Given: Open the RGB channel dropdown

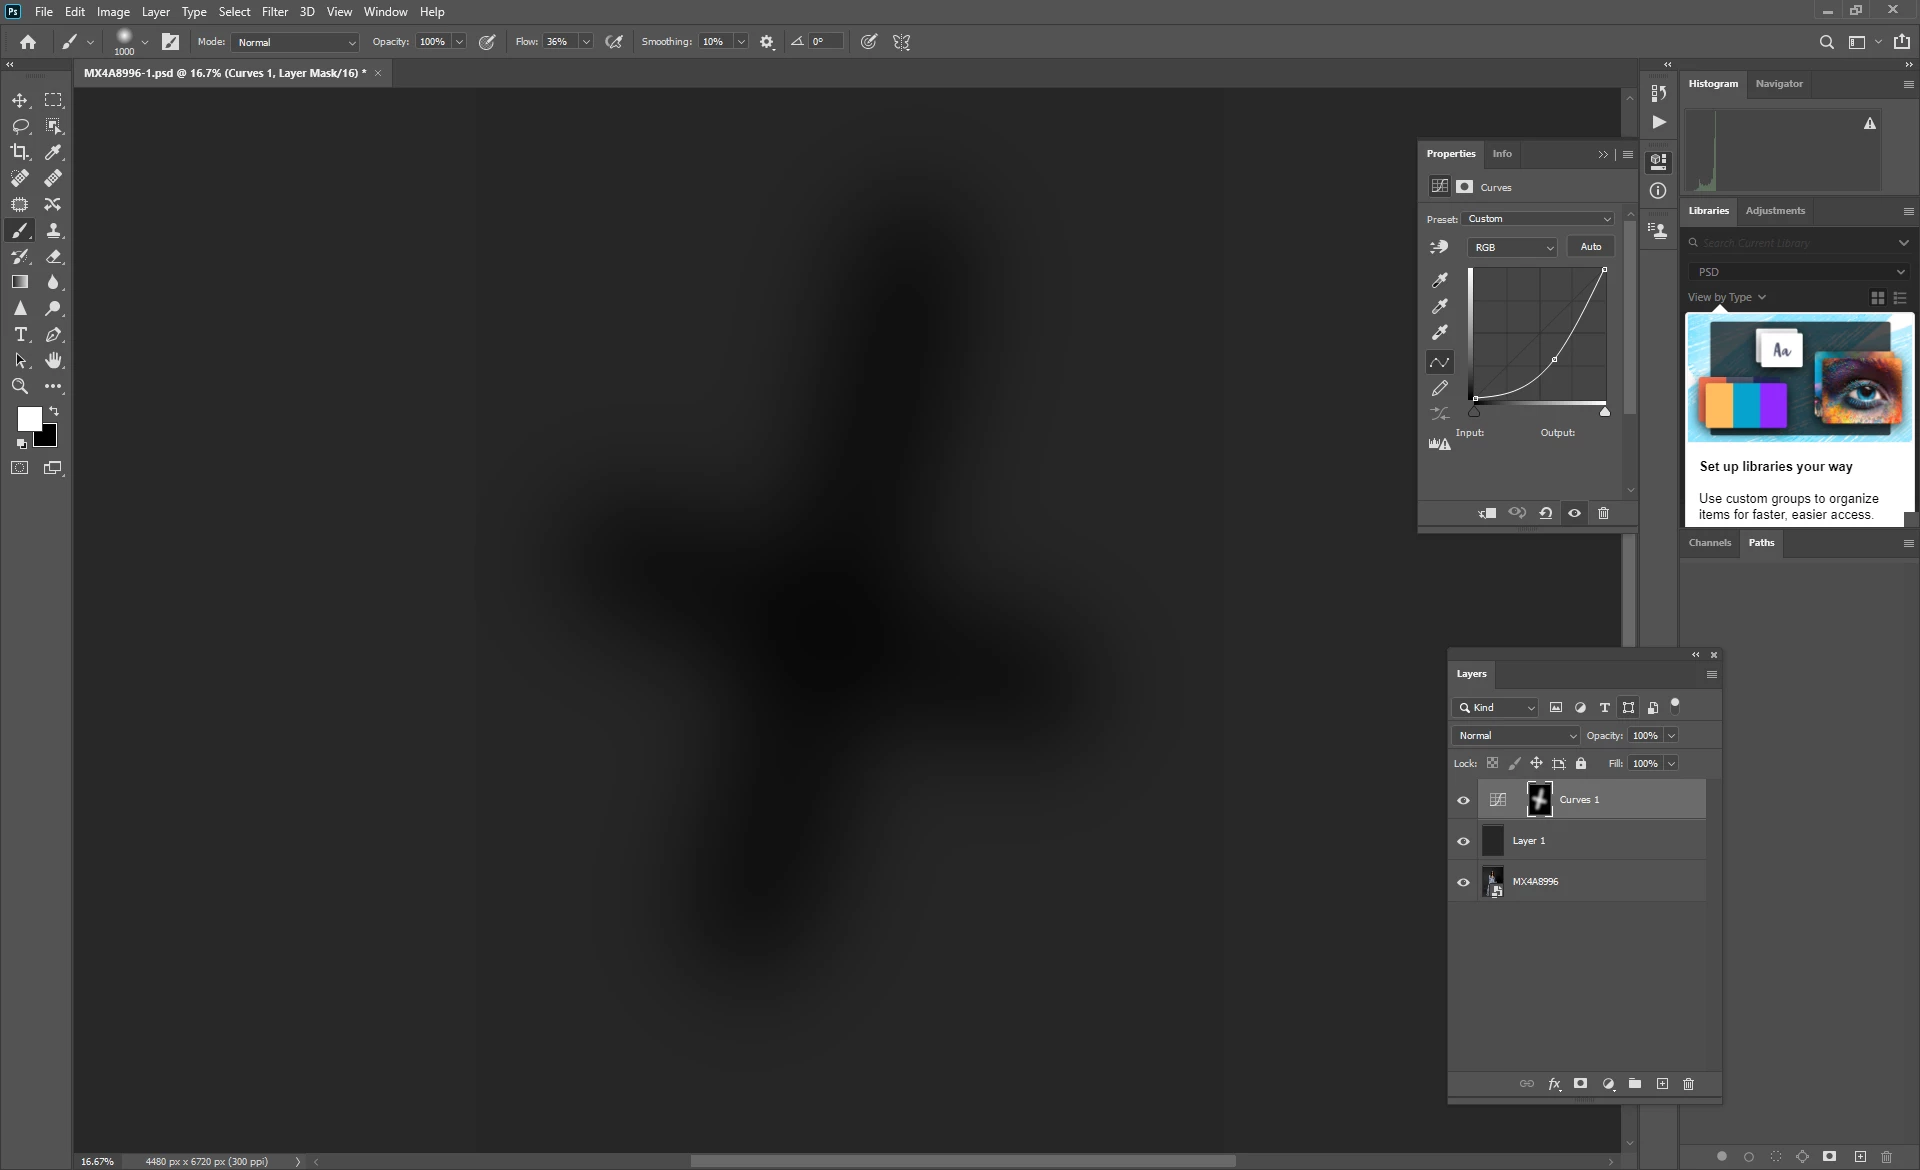Looking at the screenshot, I should (1512, 247).
